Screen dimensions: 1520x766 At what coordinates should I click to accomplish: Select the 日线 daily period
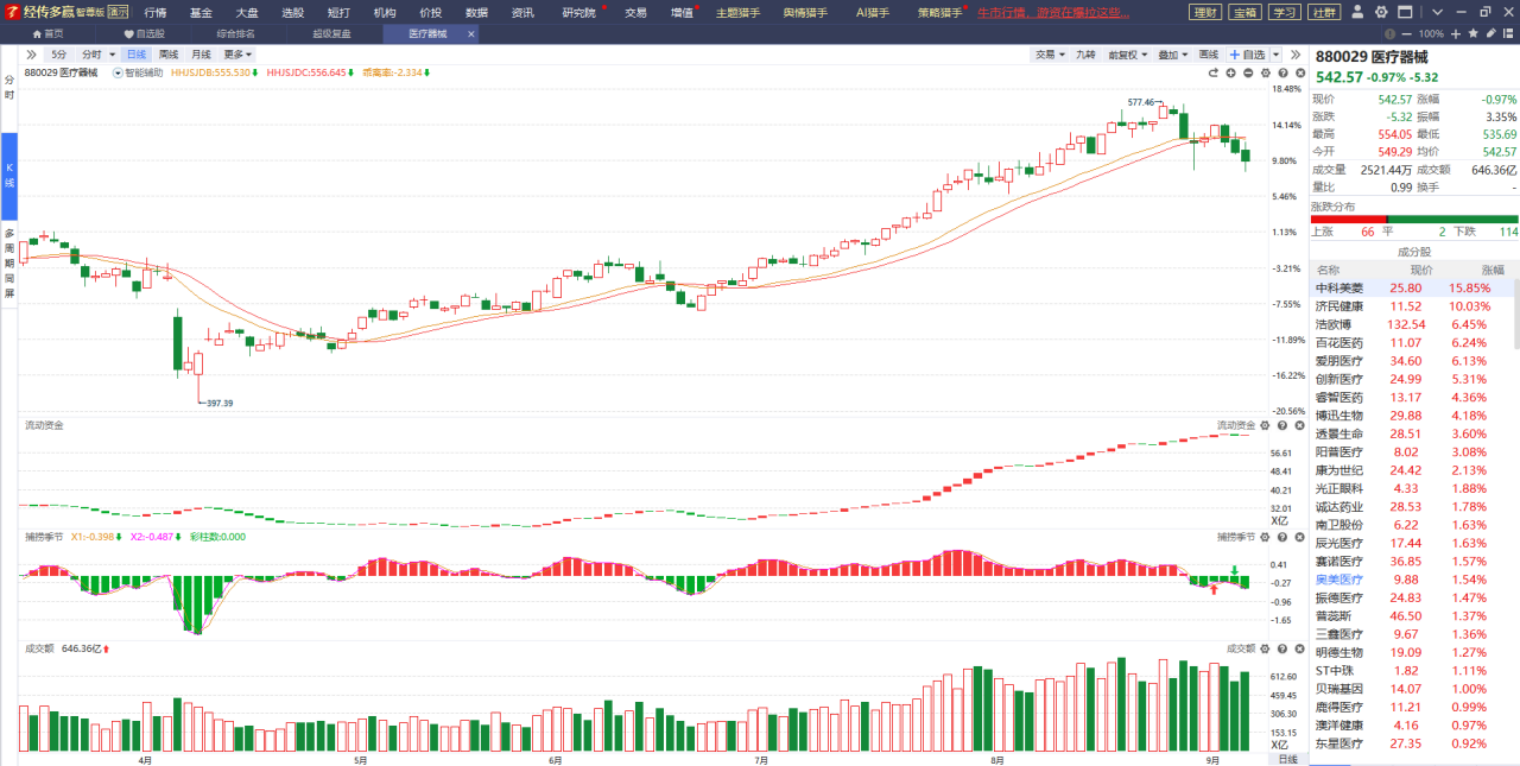(137, 54)
